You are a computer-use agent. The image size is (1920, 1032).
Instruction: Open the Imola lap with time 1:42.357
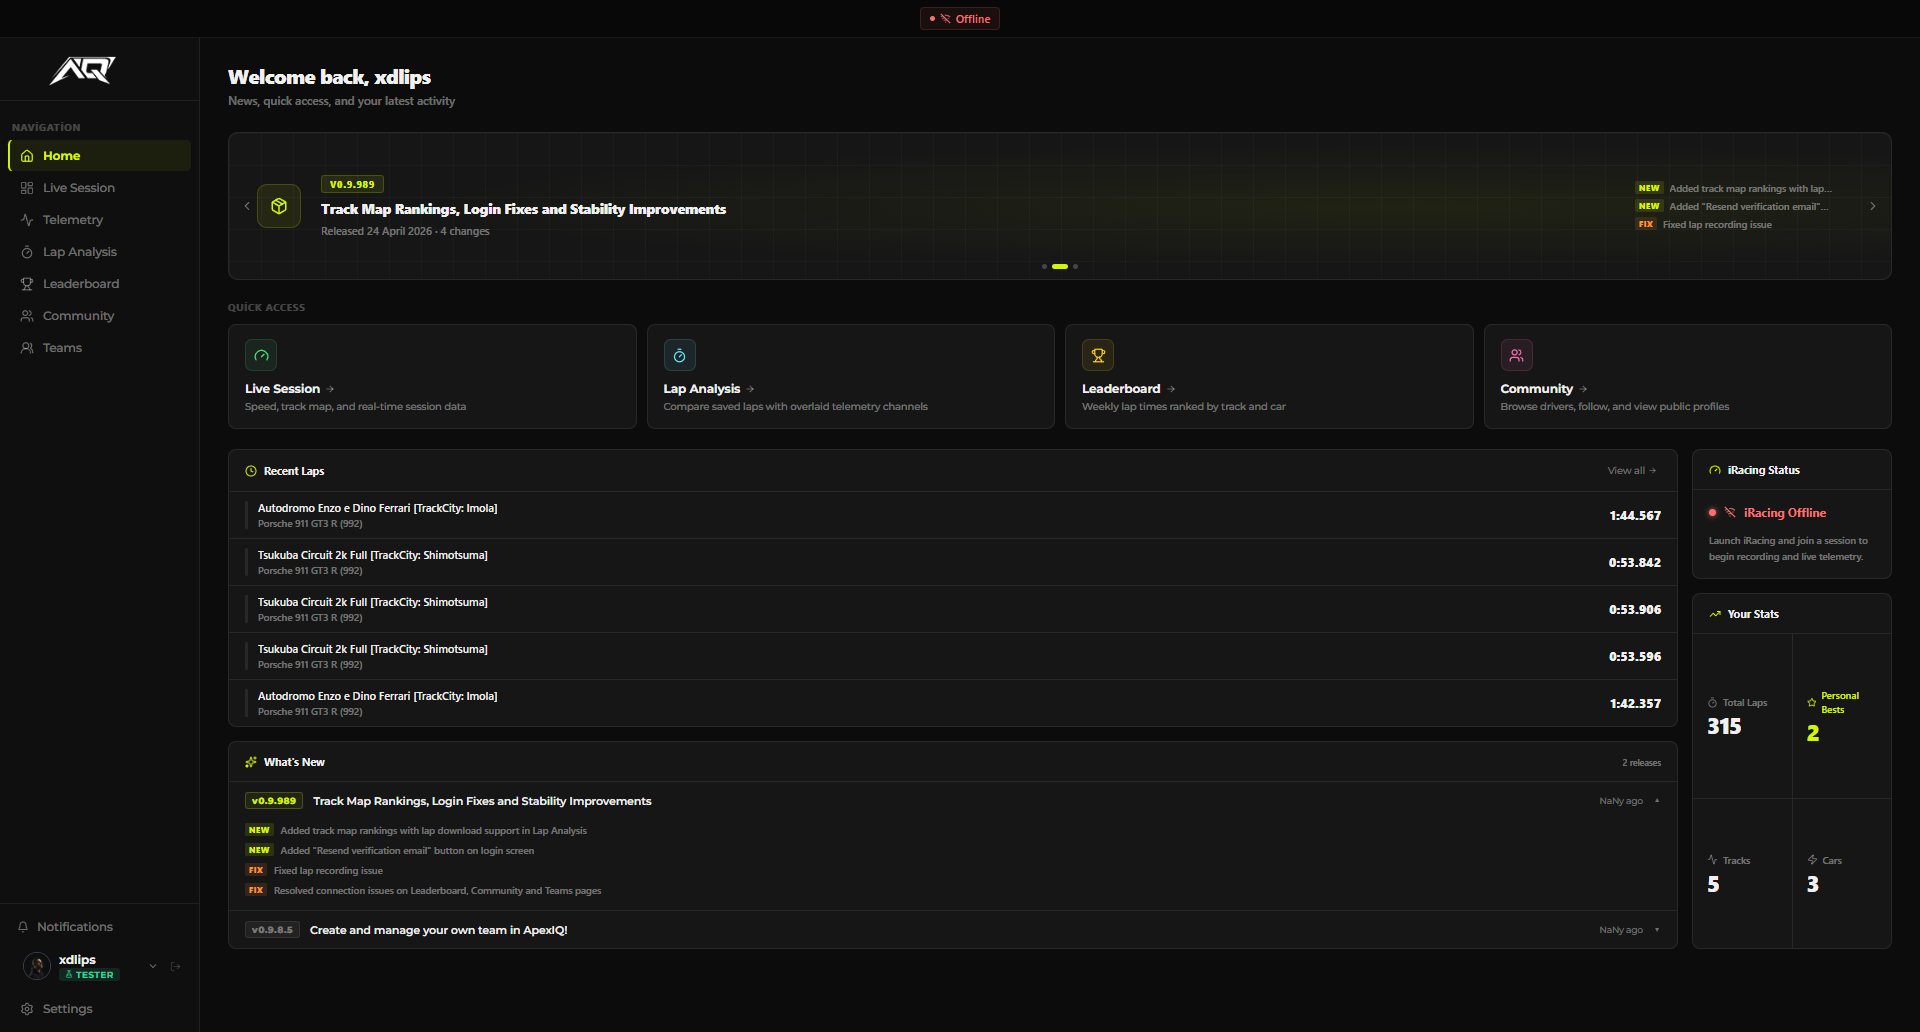coord(953,703)
